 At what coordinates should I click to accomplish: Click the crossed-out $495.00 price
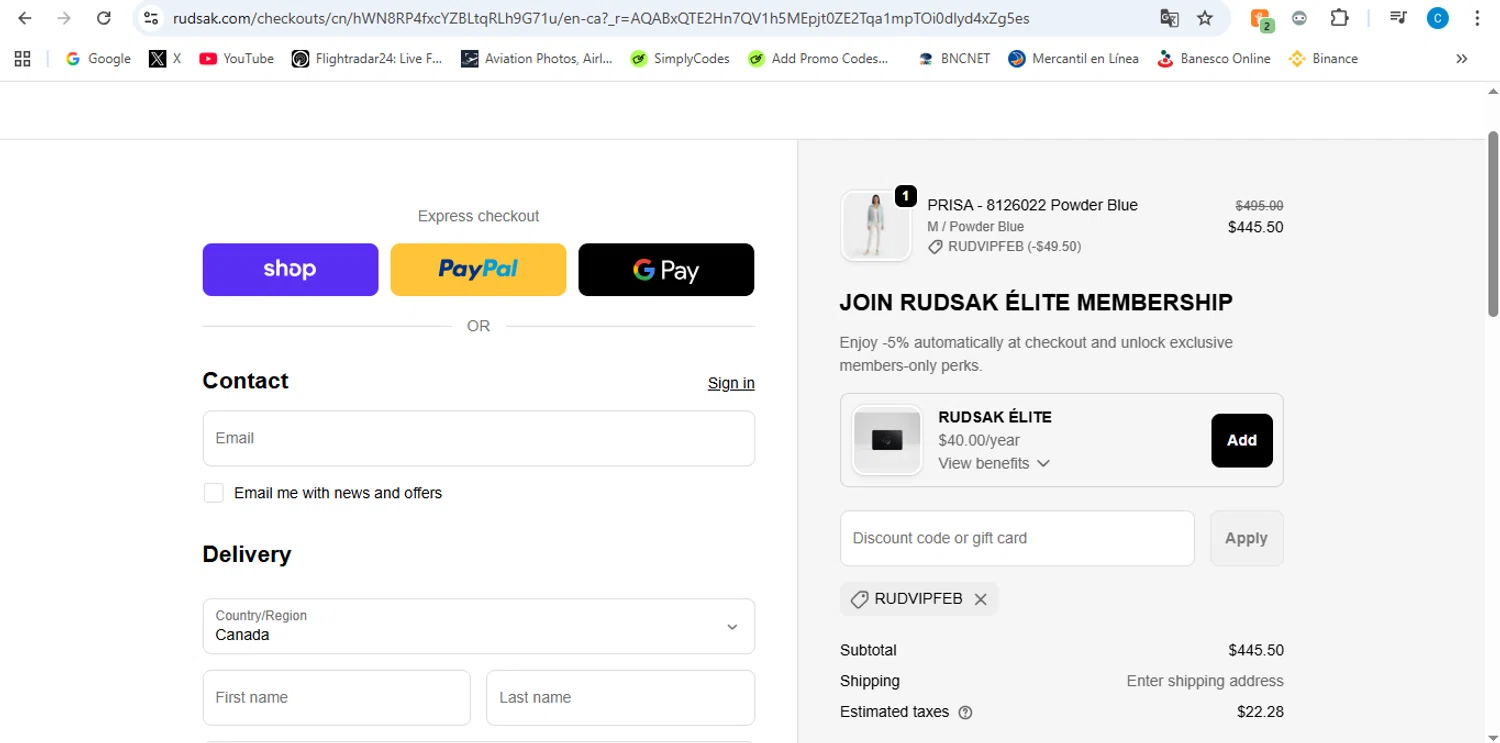click(1260, 205)
